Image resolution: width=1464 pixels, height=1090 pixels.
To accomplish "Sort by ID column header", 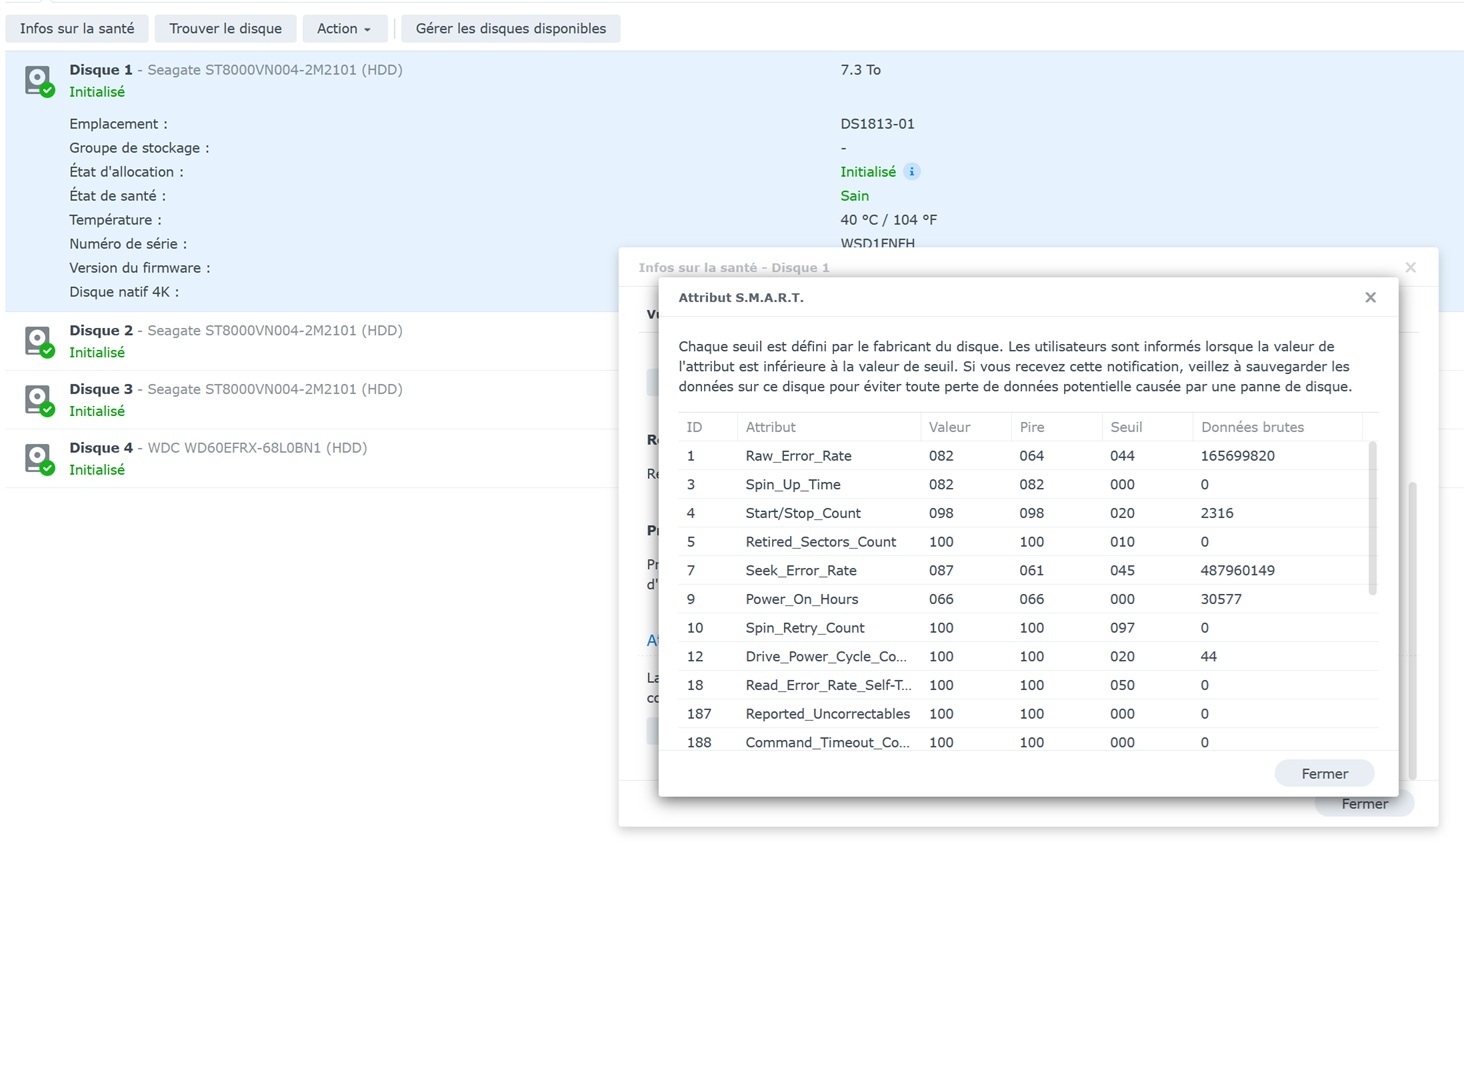I will tap(708, 427).
